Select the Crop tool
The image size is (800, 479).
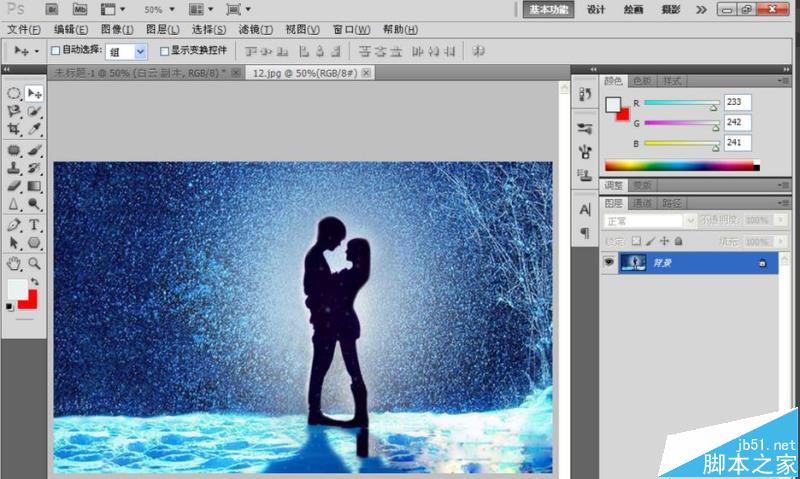[x=14, y=129]
